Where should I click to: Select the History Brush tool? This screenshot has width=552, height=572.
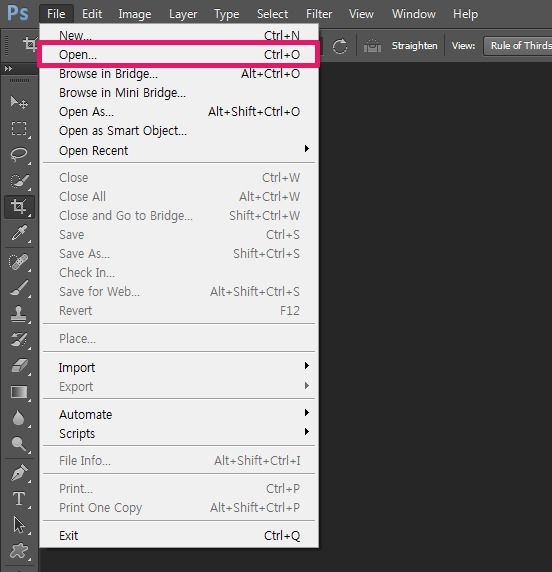[19, 340]
